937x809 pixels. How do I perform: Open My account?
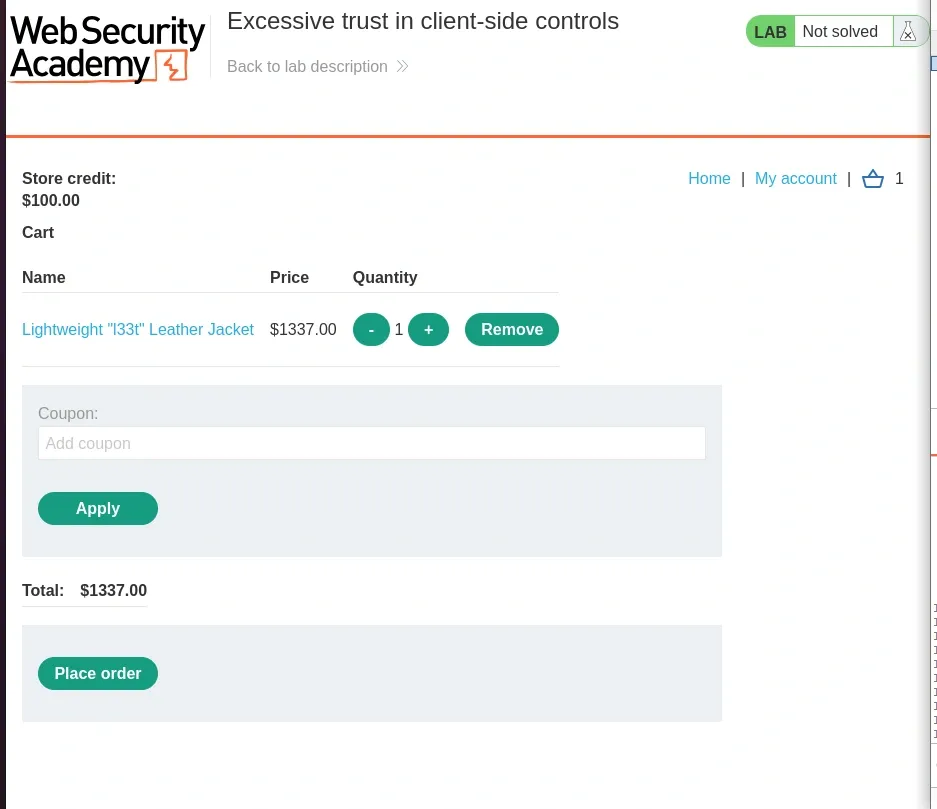pos(796,178)
